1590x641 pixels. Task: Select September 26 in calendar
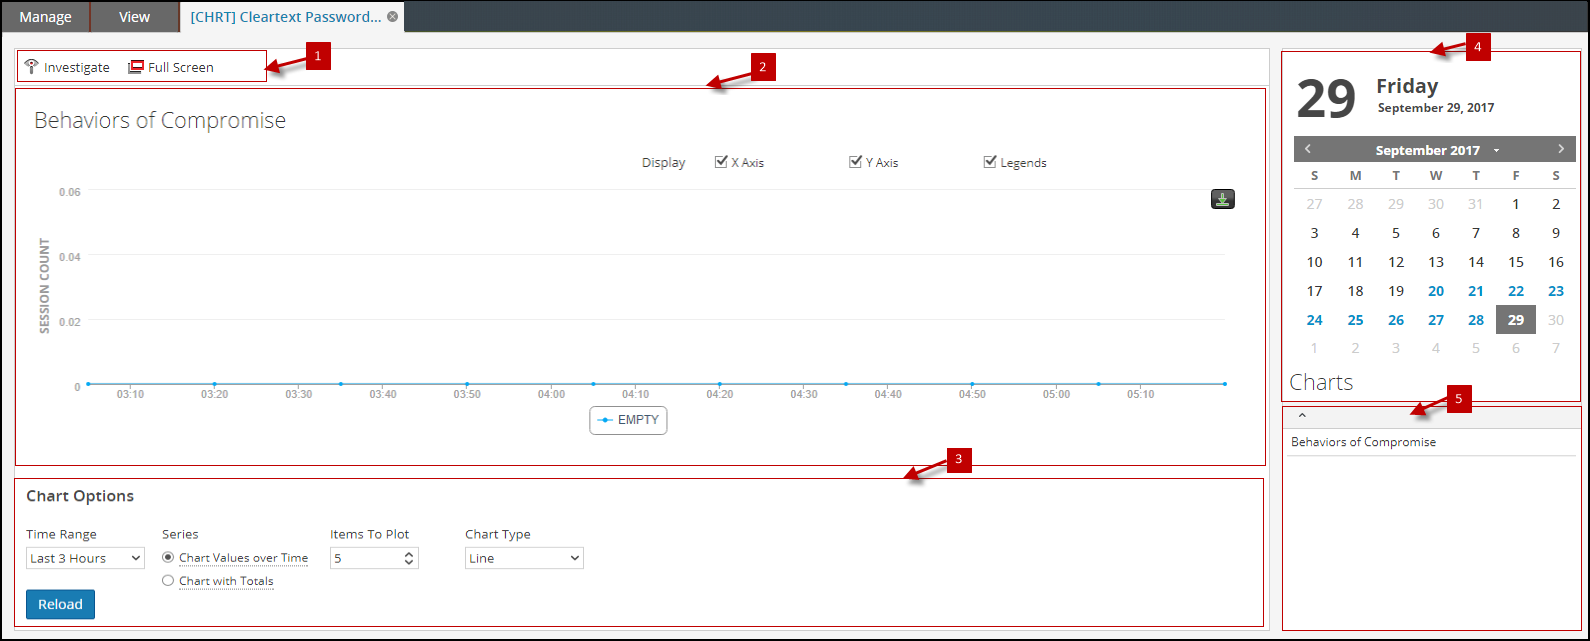[x=1396, y=320]
